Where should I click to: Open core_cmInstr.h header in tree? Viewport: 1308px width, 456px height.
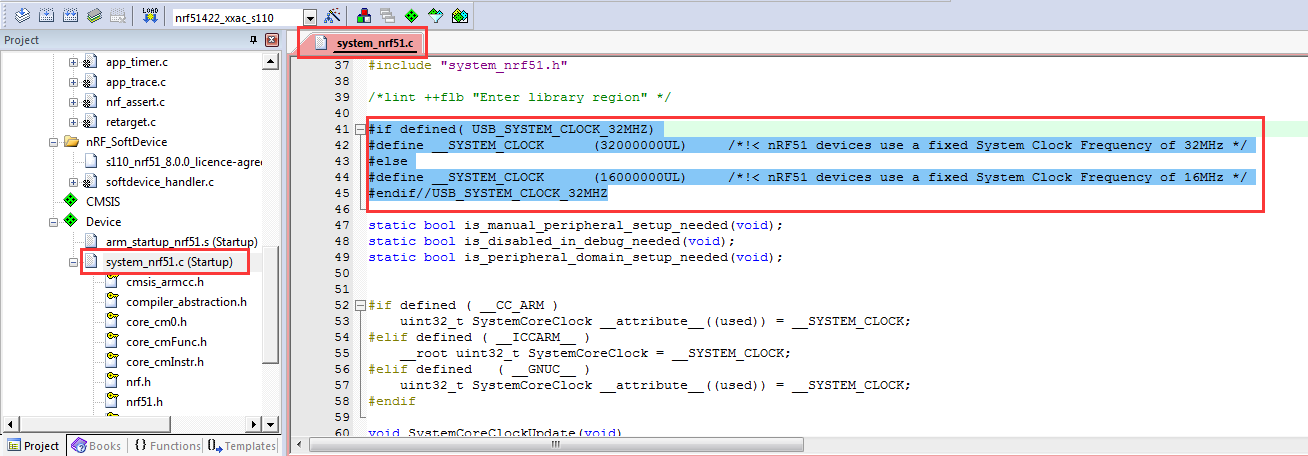pyautogui.click(x=165, y=362)
